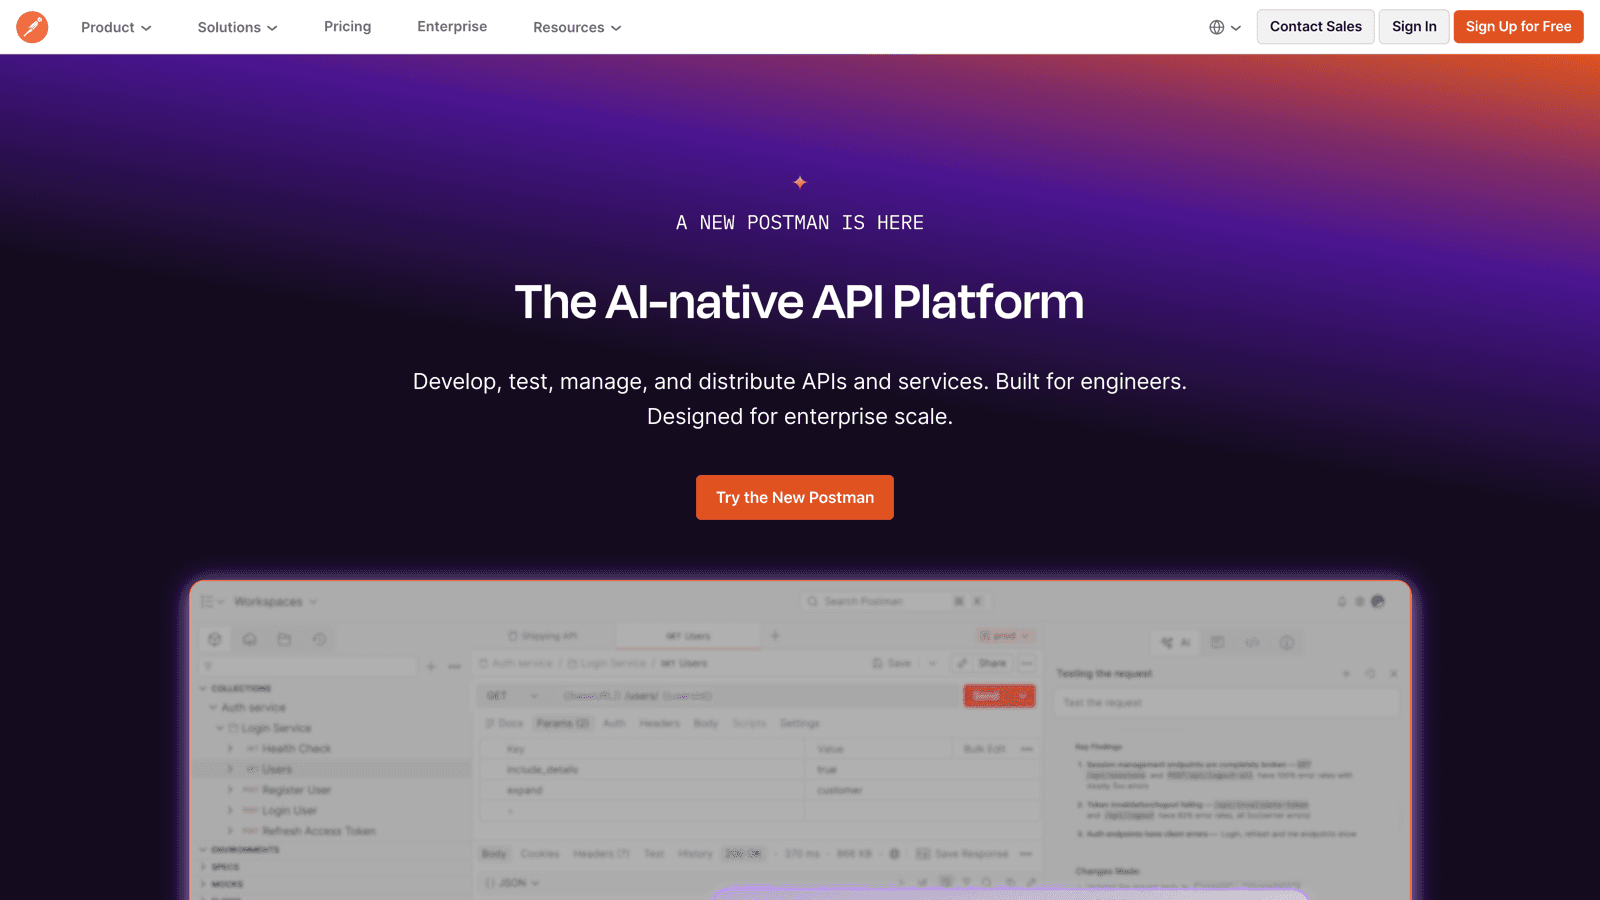This screenshot has width=1600, height=900.
Task: Select the Users request in the preview sidebar
Action: 277,769
